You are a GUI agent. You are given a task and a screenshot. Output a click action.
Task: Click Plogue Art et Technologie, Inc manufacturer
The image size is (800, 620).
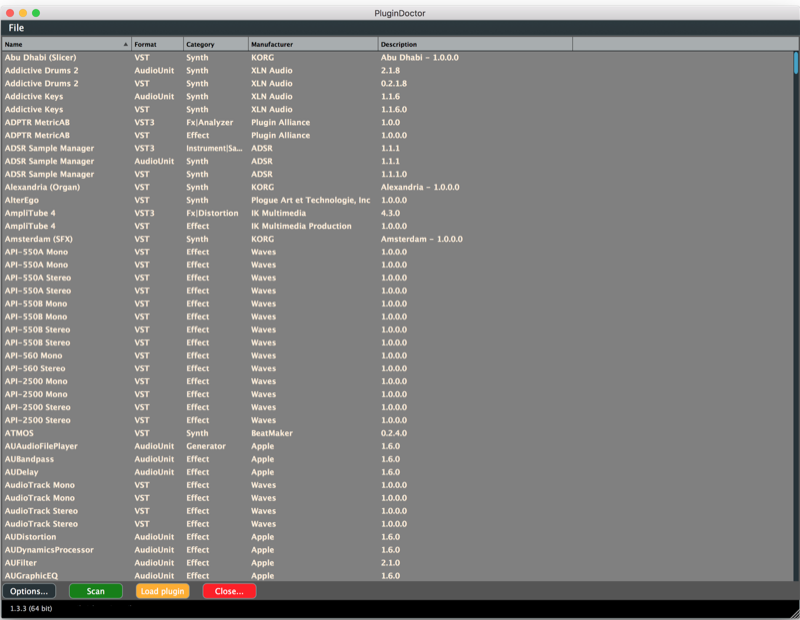coord(311,200)
